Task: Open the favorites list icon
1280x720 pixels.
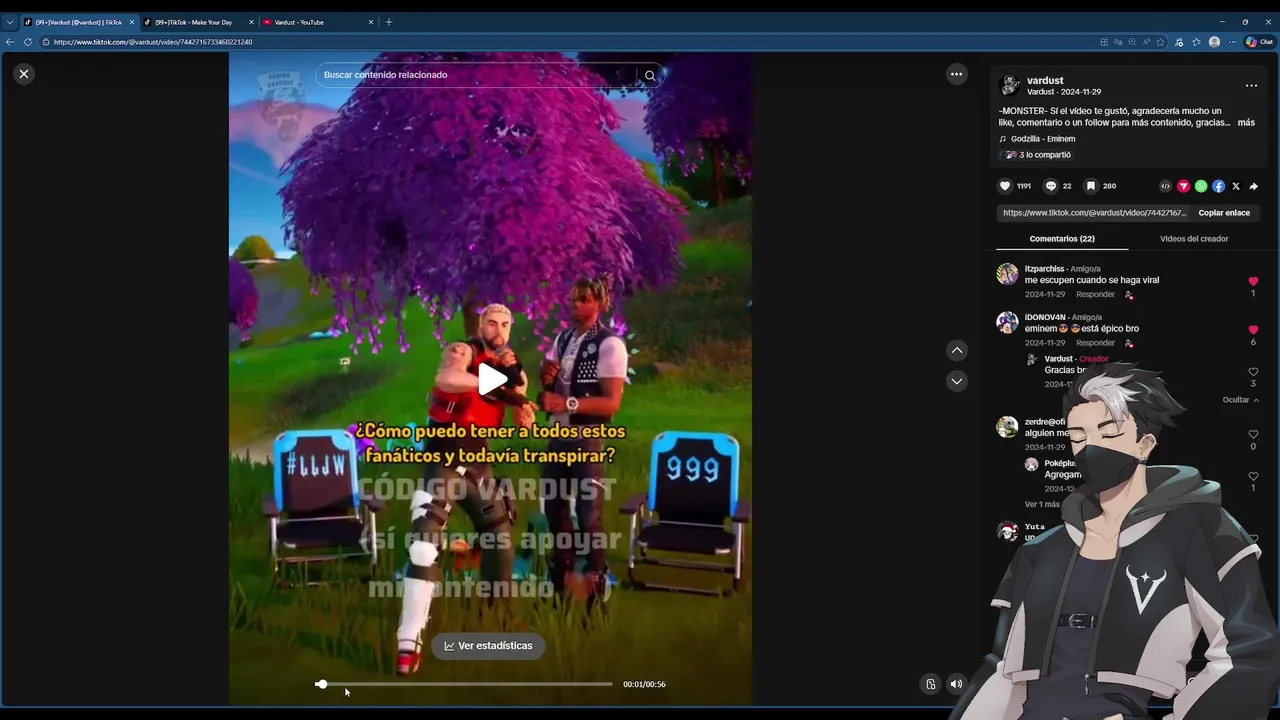Action: pos(1196,42)
